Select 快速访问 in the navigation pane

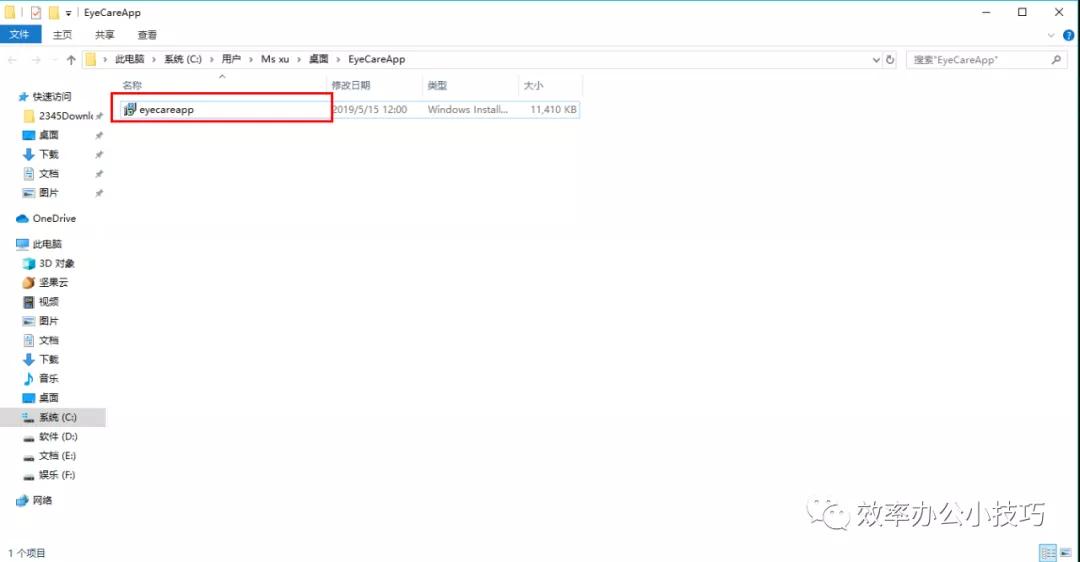[52, 96]
